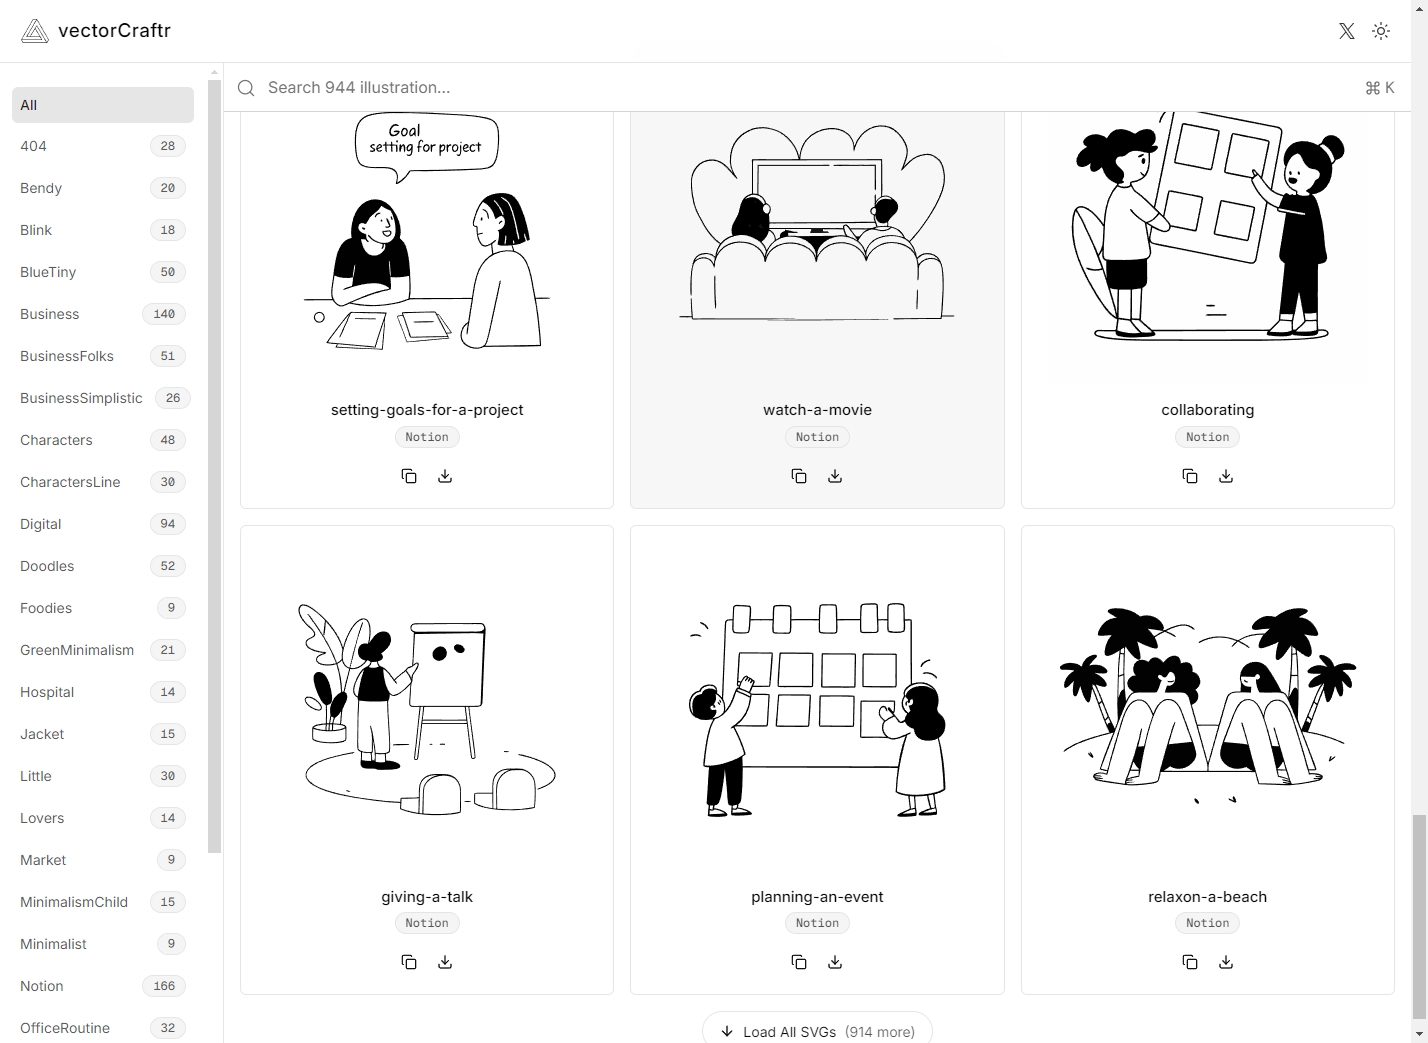Screen dimensions: 1428x1043
Task: Click Load All SVGs button
Action: (817, 1030)
